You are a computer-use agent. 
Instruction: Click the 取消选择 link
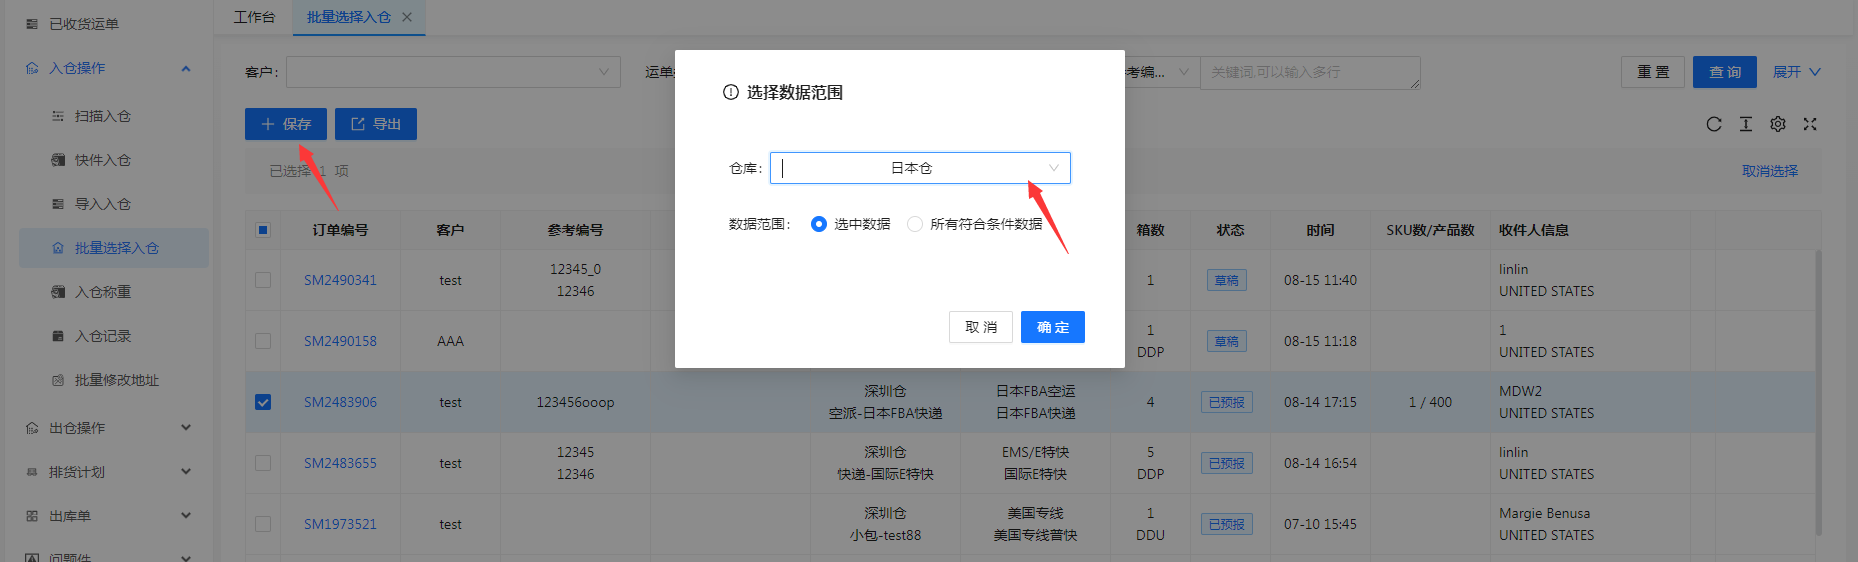(1769, 171)
